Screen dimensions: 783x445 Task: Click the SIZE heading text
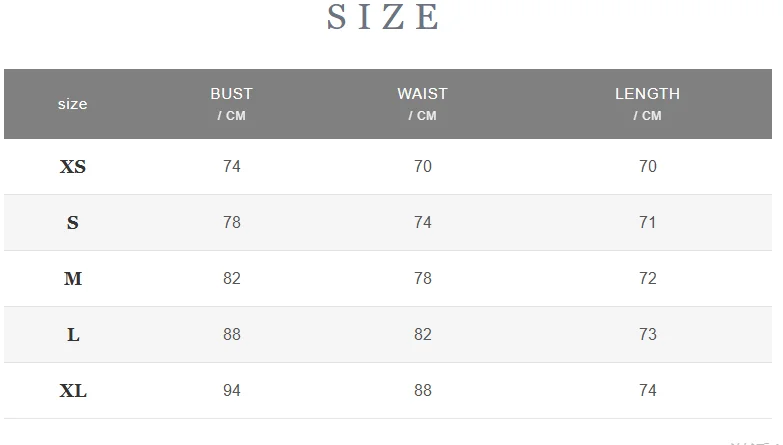point(383,17)
